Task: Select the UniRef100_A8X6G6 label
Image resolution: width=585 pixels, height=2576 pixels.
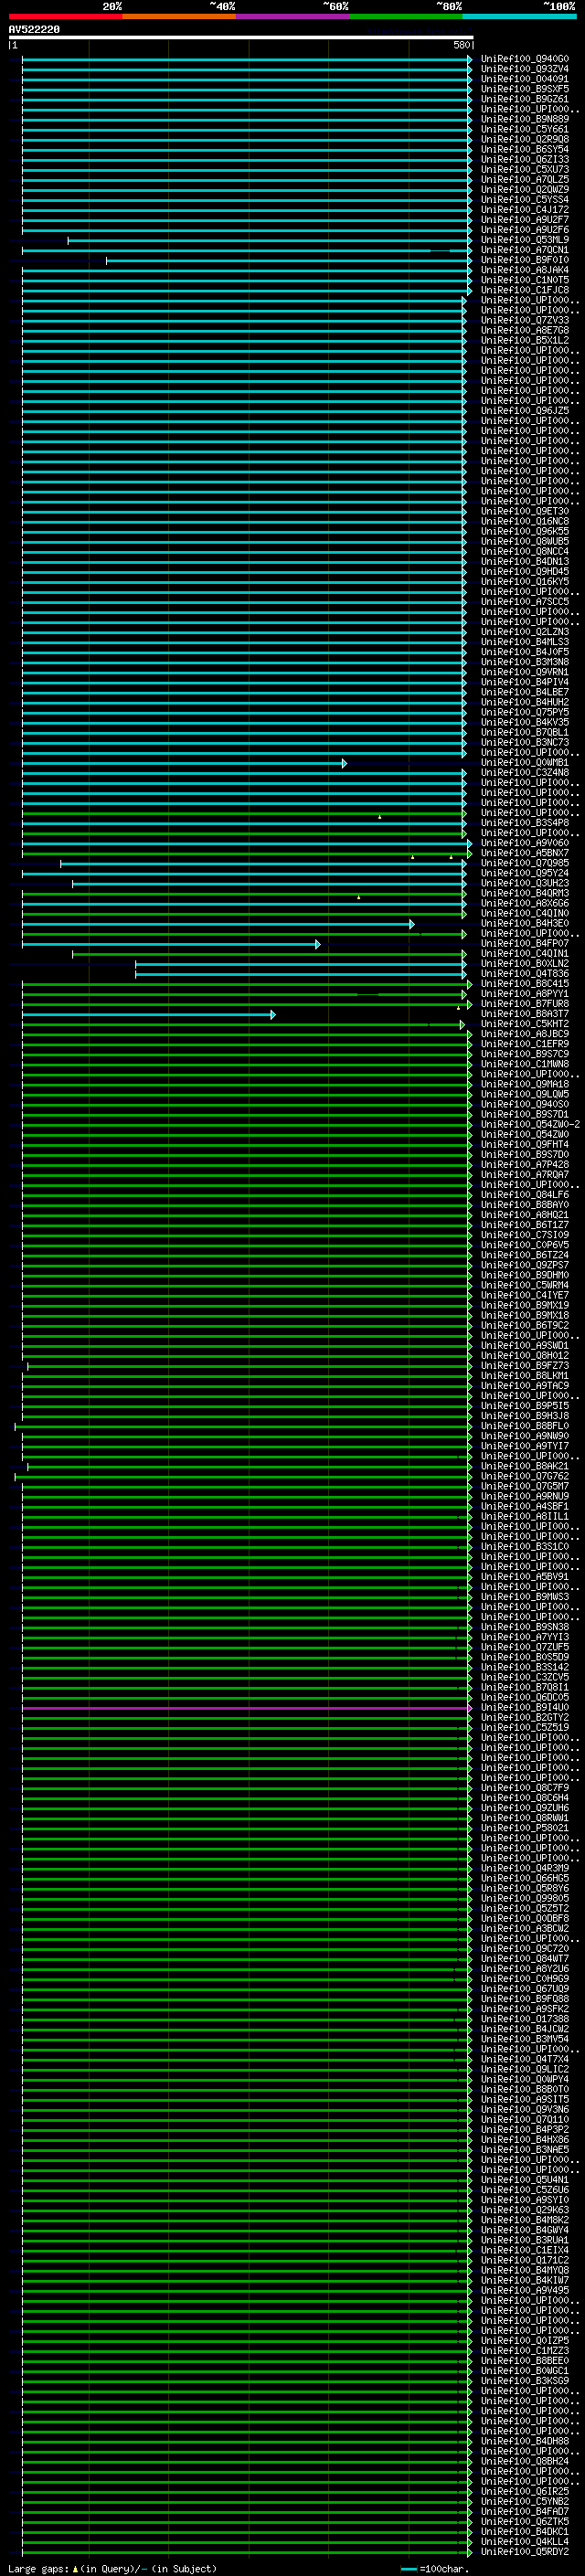Action: pos(524,904)
